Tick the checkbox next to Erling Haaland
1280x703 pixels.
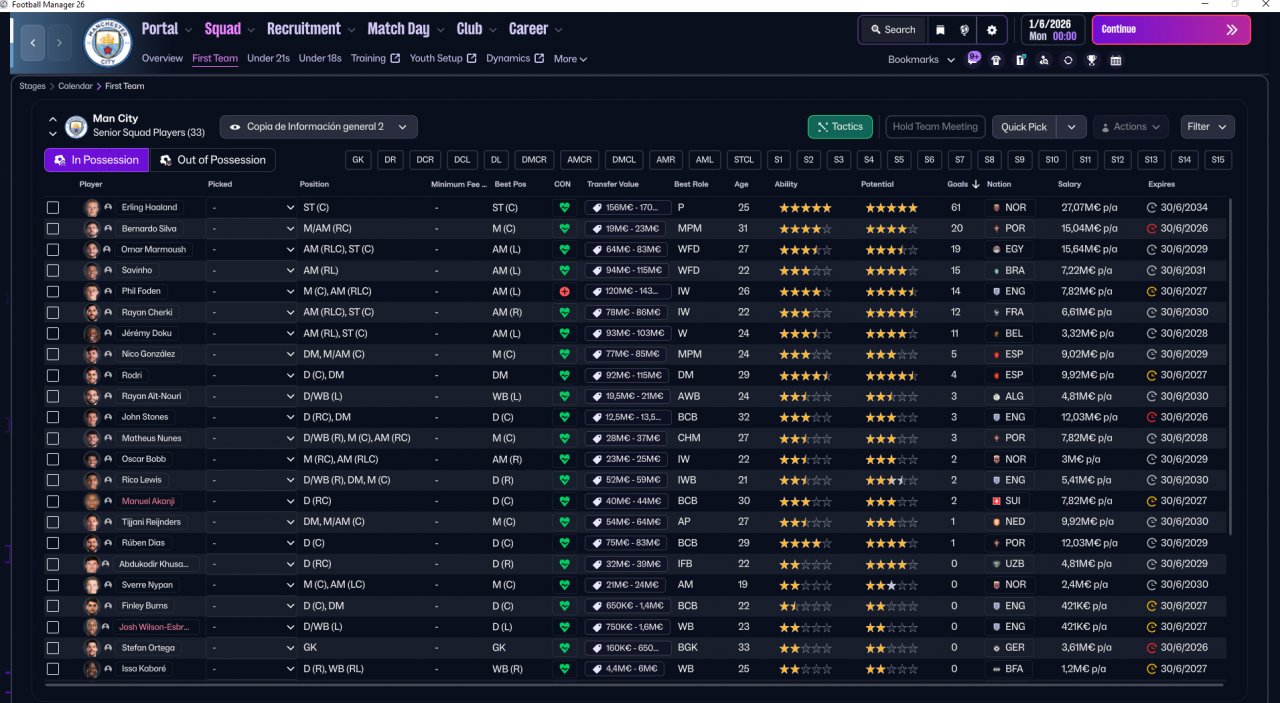click(53, 208)
